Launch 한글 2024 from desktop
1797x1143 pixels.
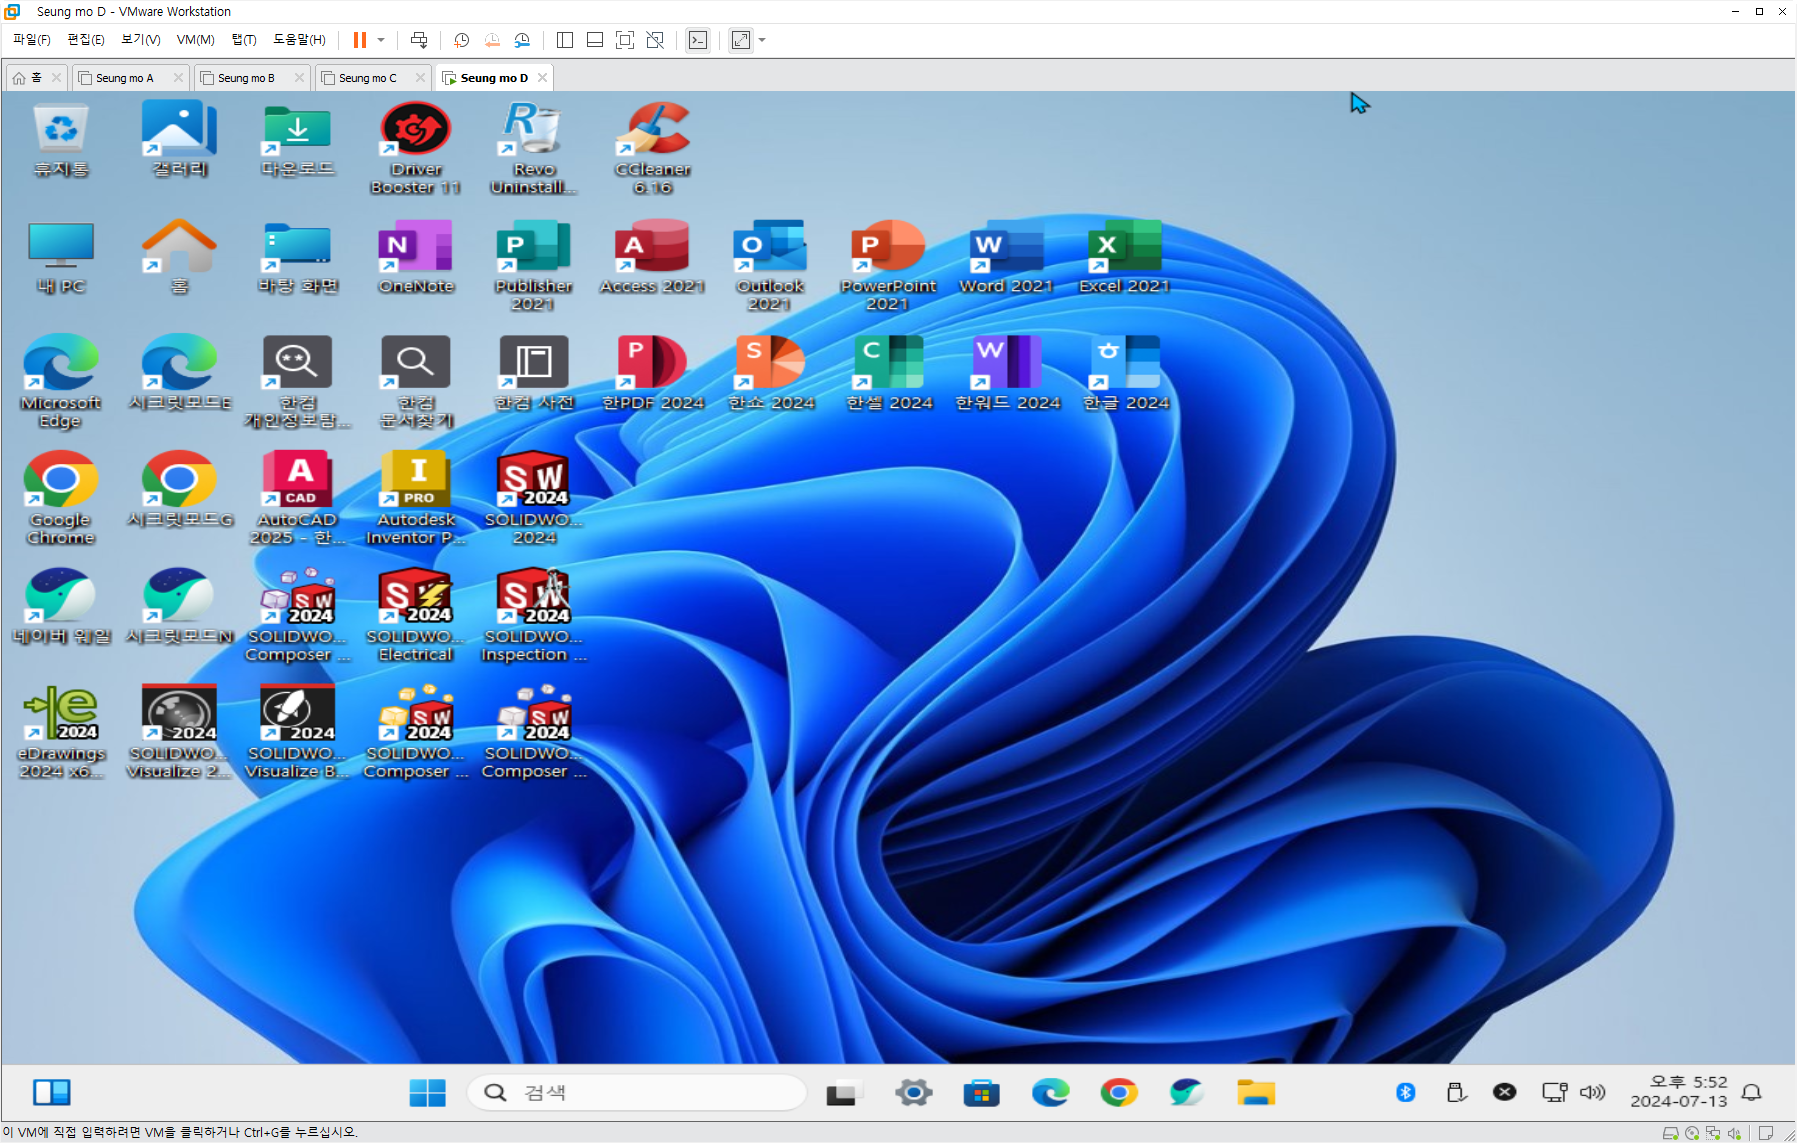coord(1126,374)
